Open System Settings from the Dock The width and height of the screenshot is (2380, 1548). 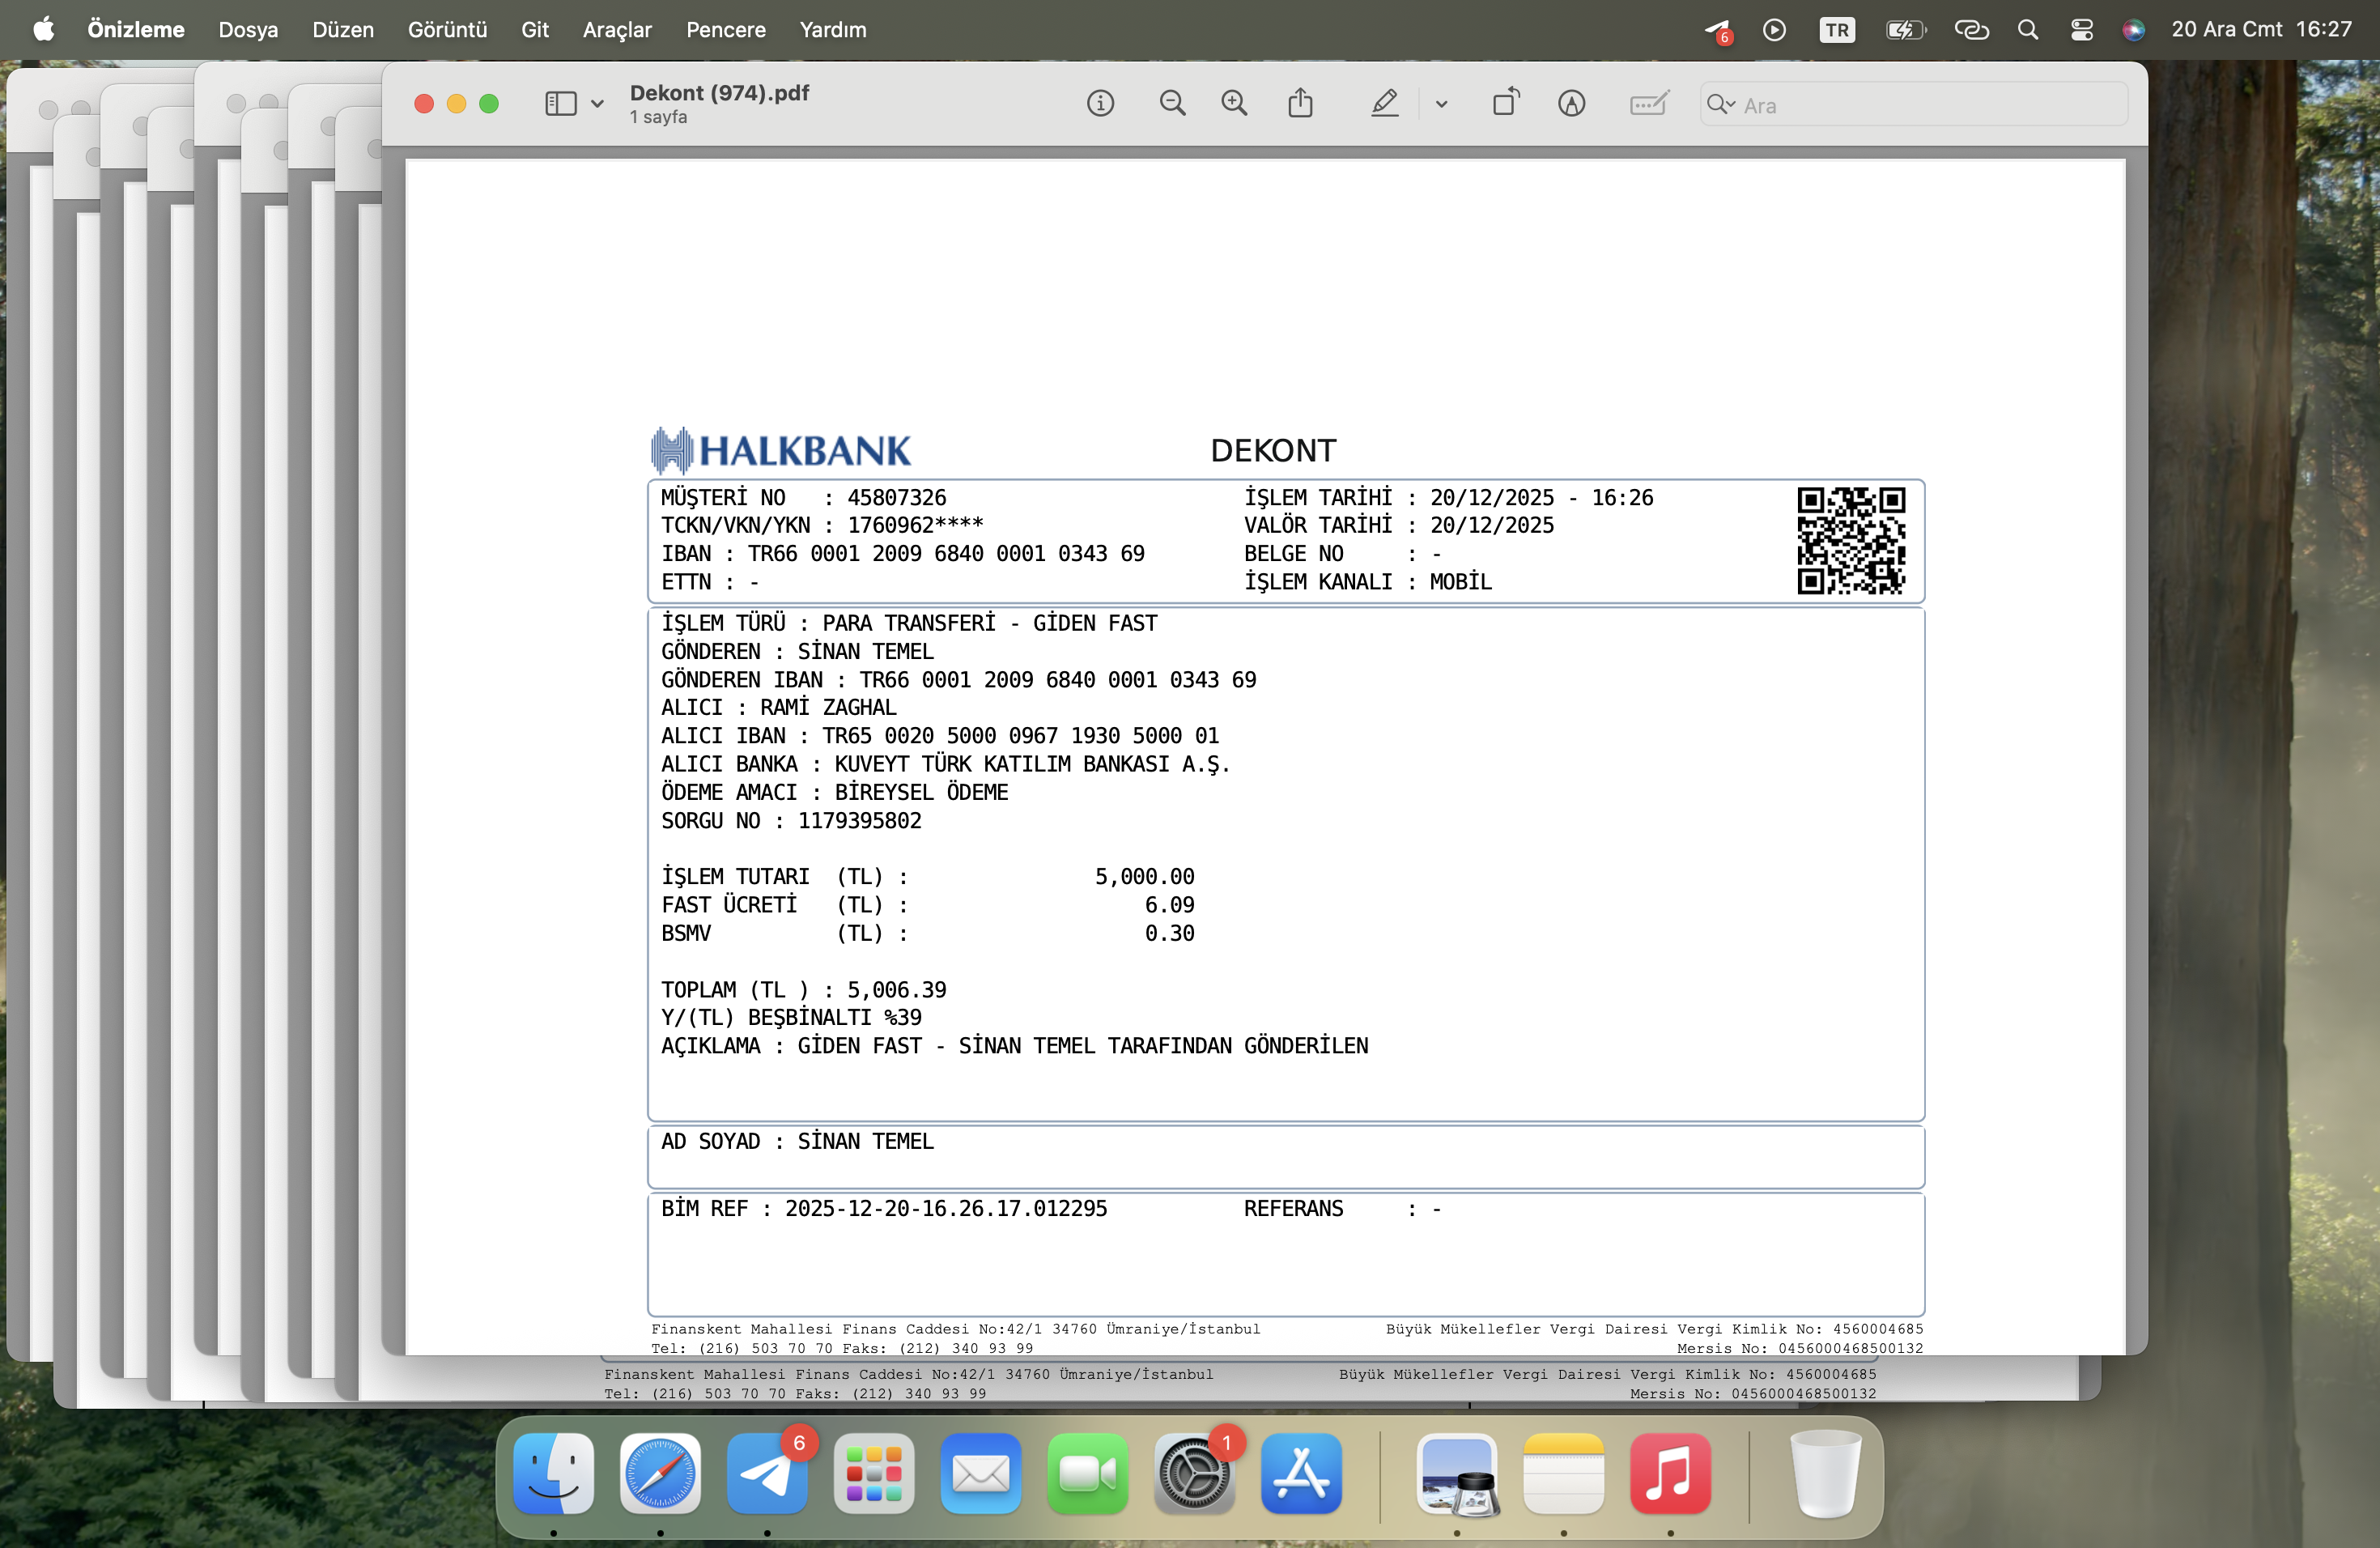[1194, 1473]
